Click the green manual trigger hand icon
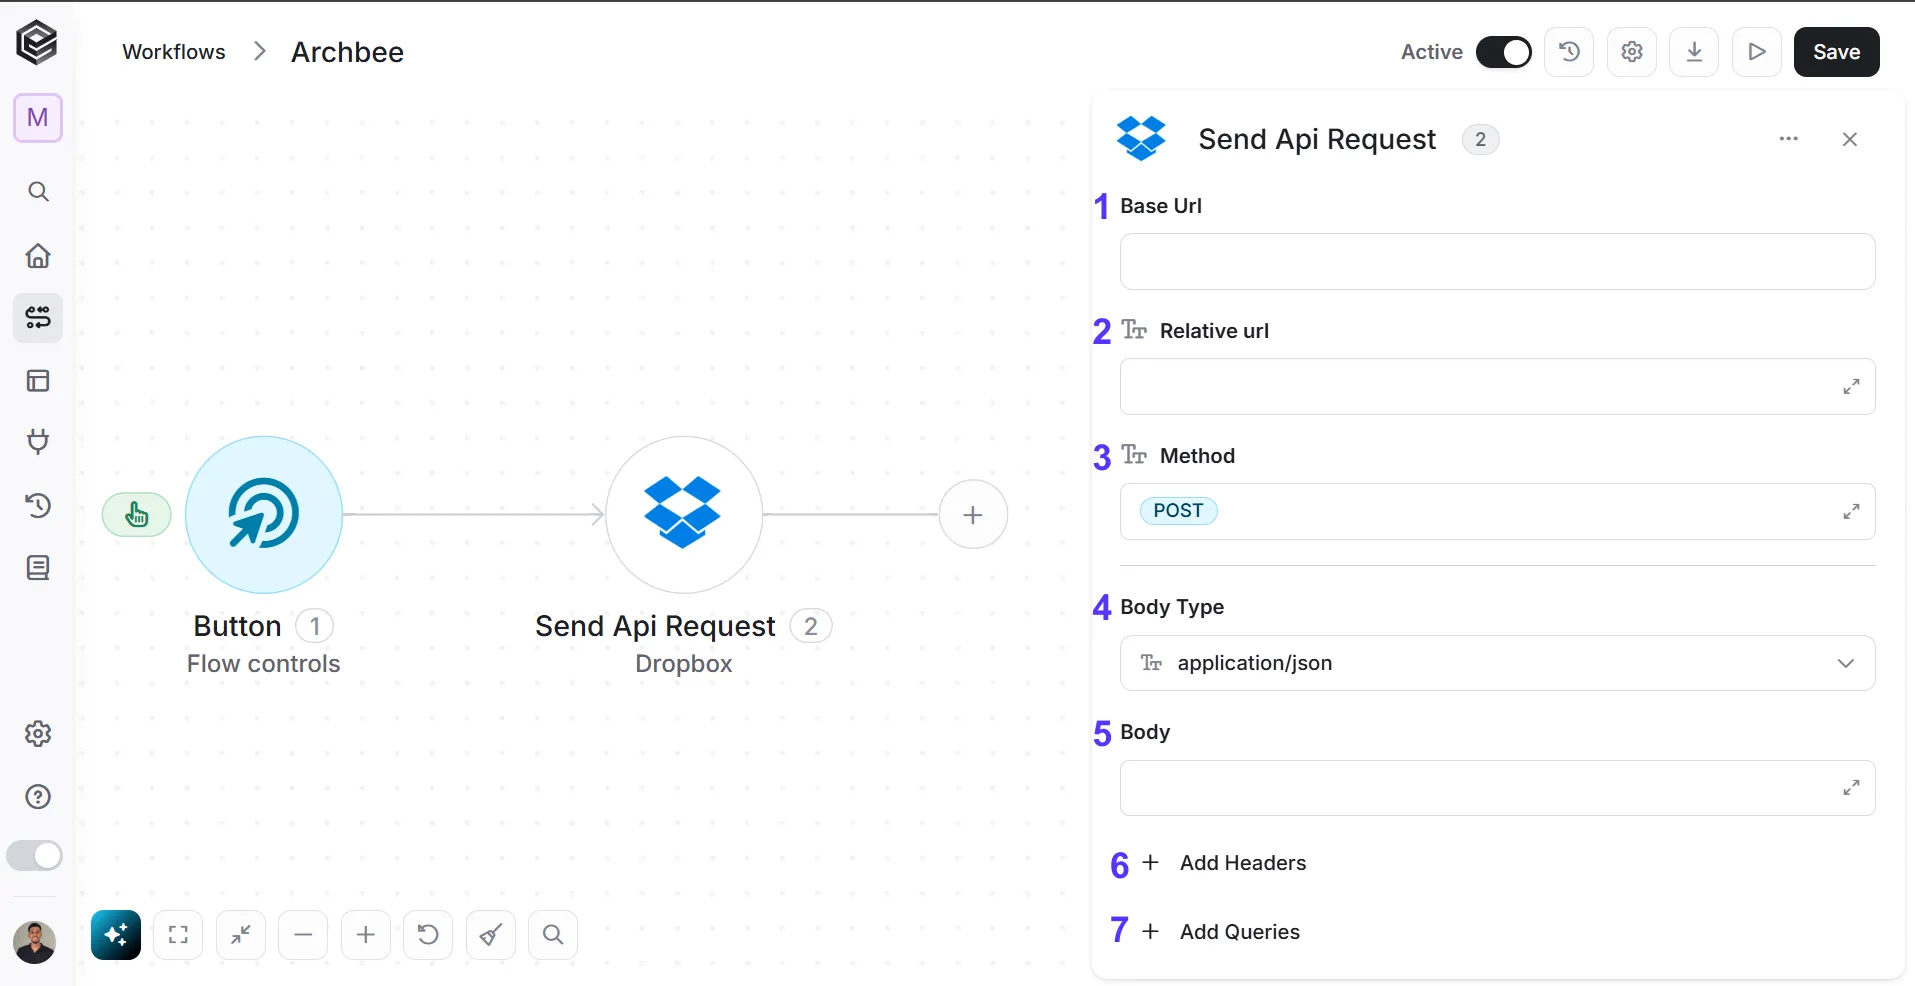The height and width of the screenshot is (986, 1915). click(x=137, y=515)
